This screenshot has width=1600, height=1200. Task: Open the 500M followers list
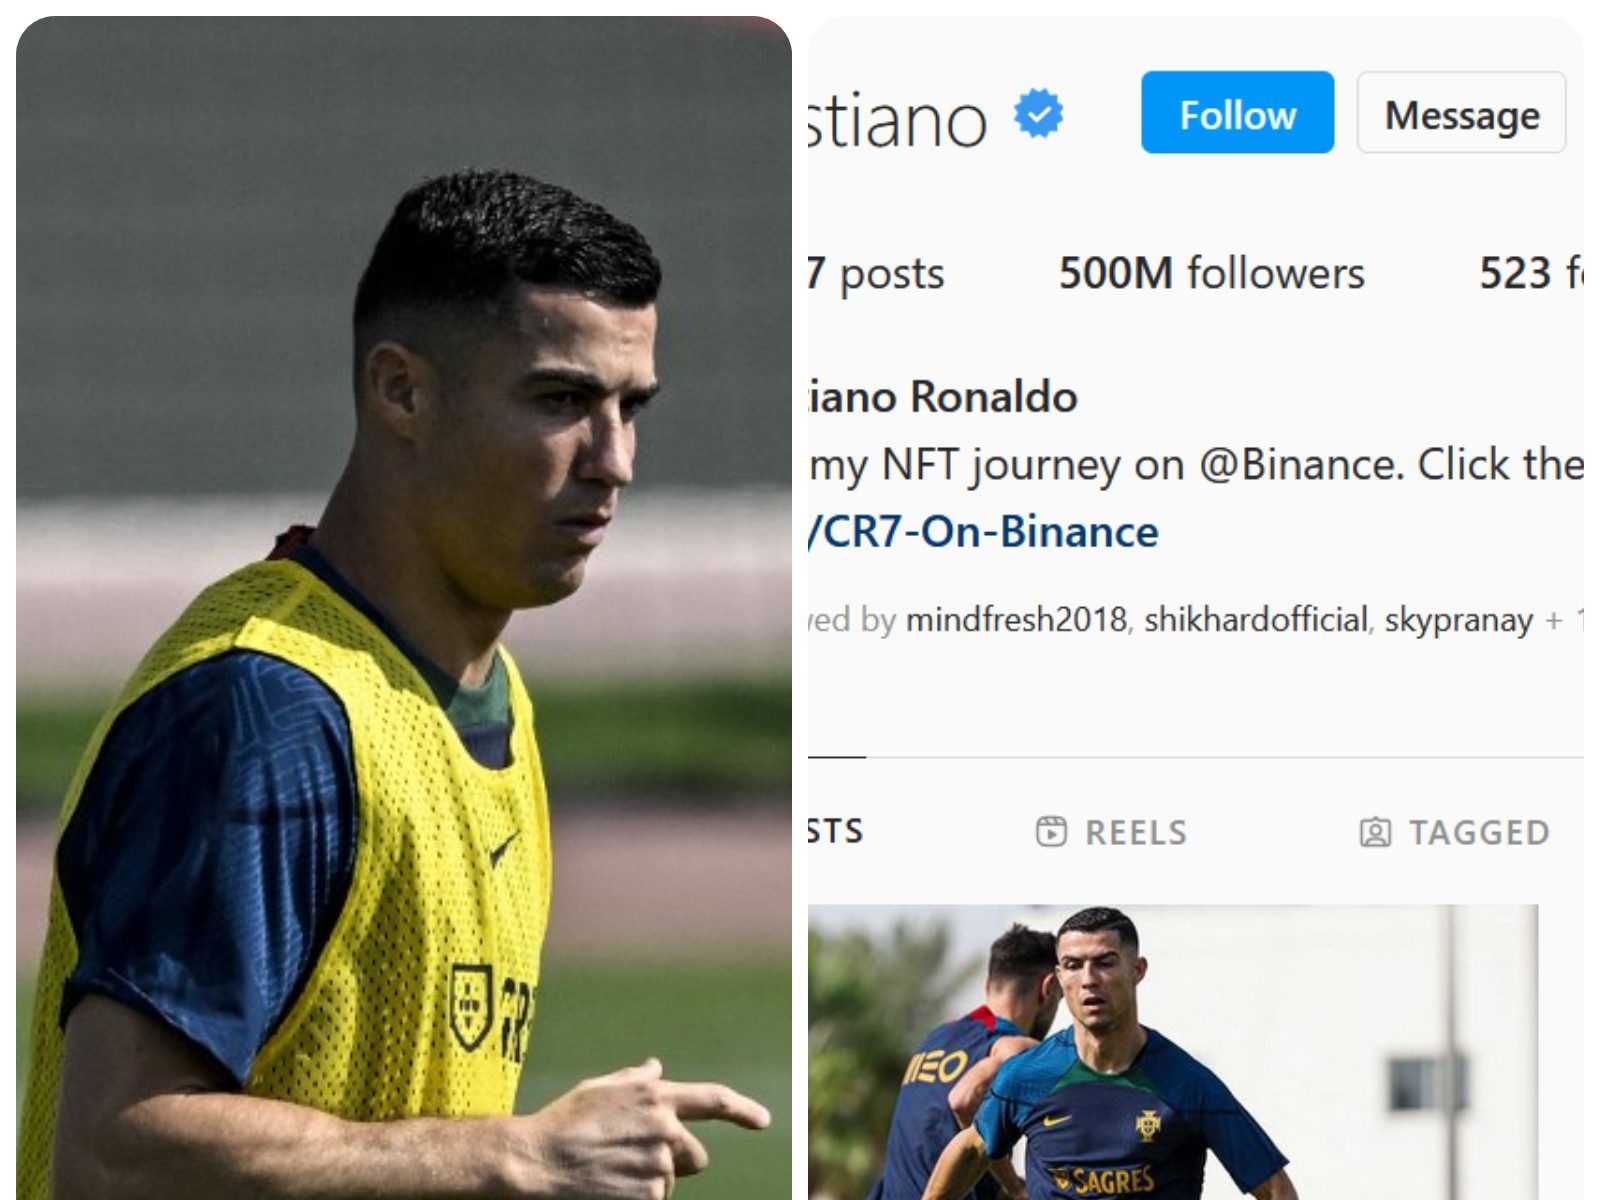click(1211, 273)
